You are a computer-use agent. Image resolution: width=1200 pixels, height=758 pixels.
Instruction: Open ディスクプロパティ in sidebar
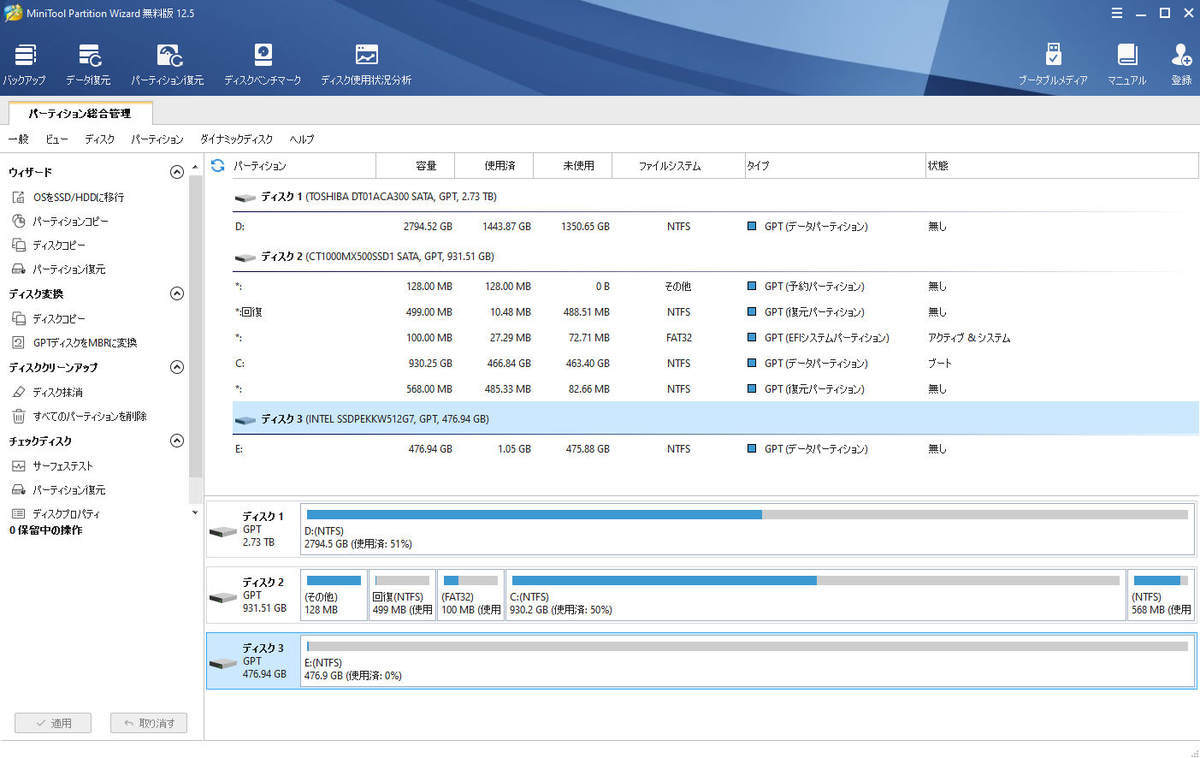(55, 514)
